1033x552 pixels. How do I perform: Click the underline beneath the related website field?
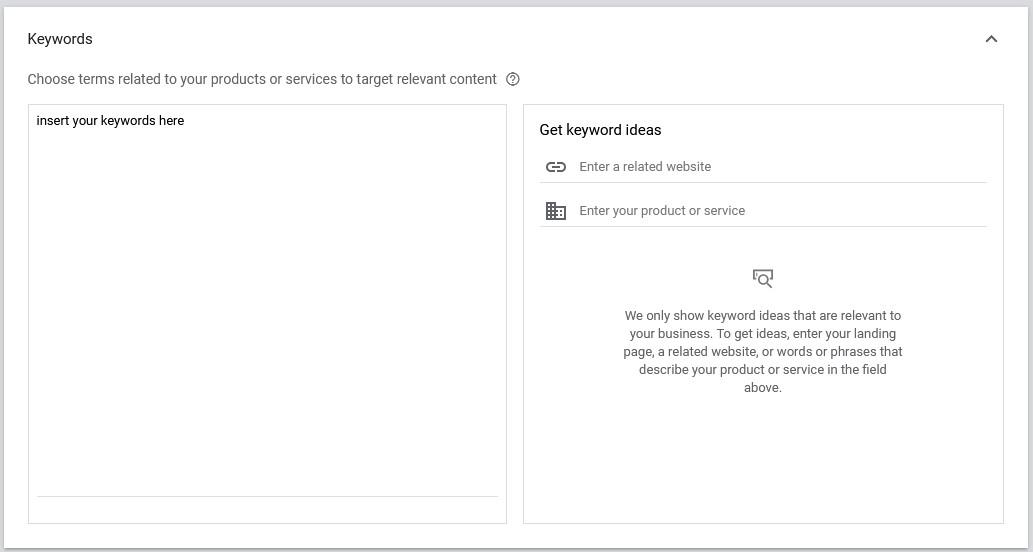click(763, 183)
